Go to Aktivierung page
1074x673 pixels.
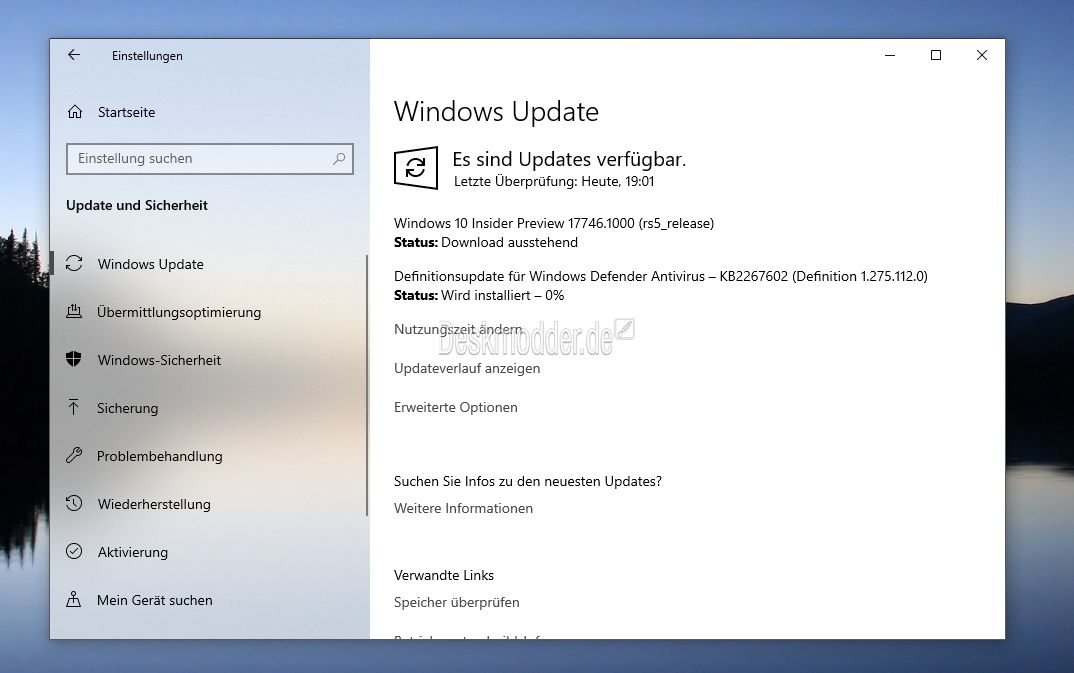tap(133, 552)
